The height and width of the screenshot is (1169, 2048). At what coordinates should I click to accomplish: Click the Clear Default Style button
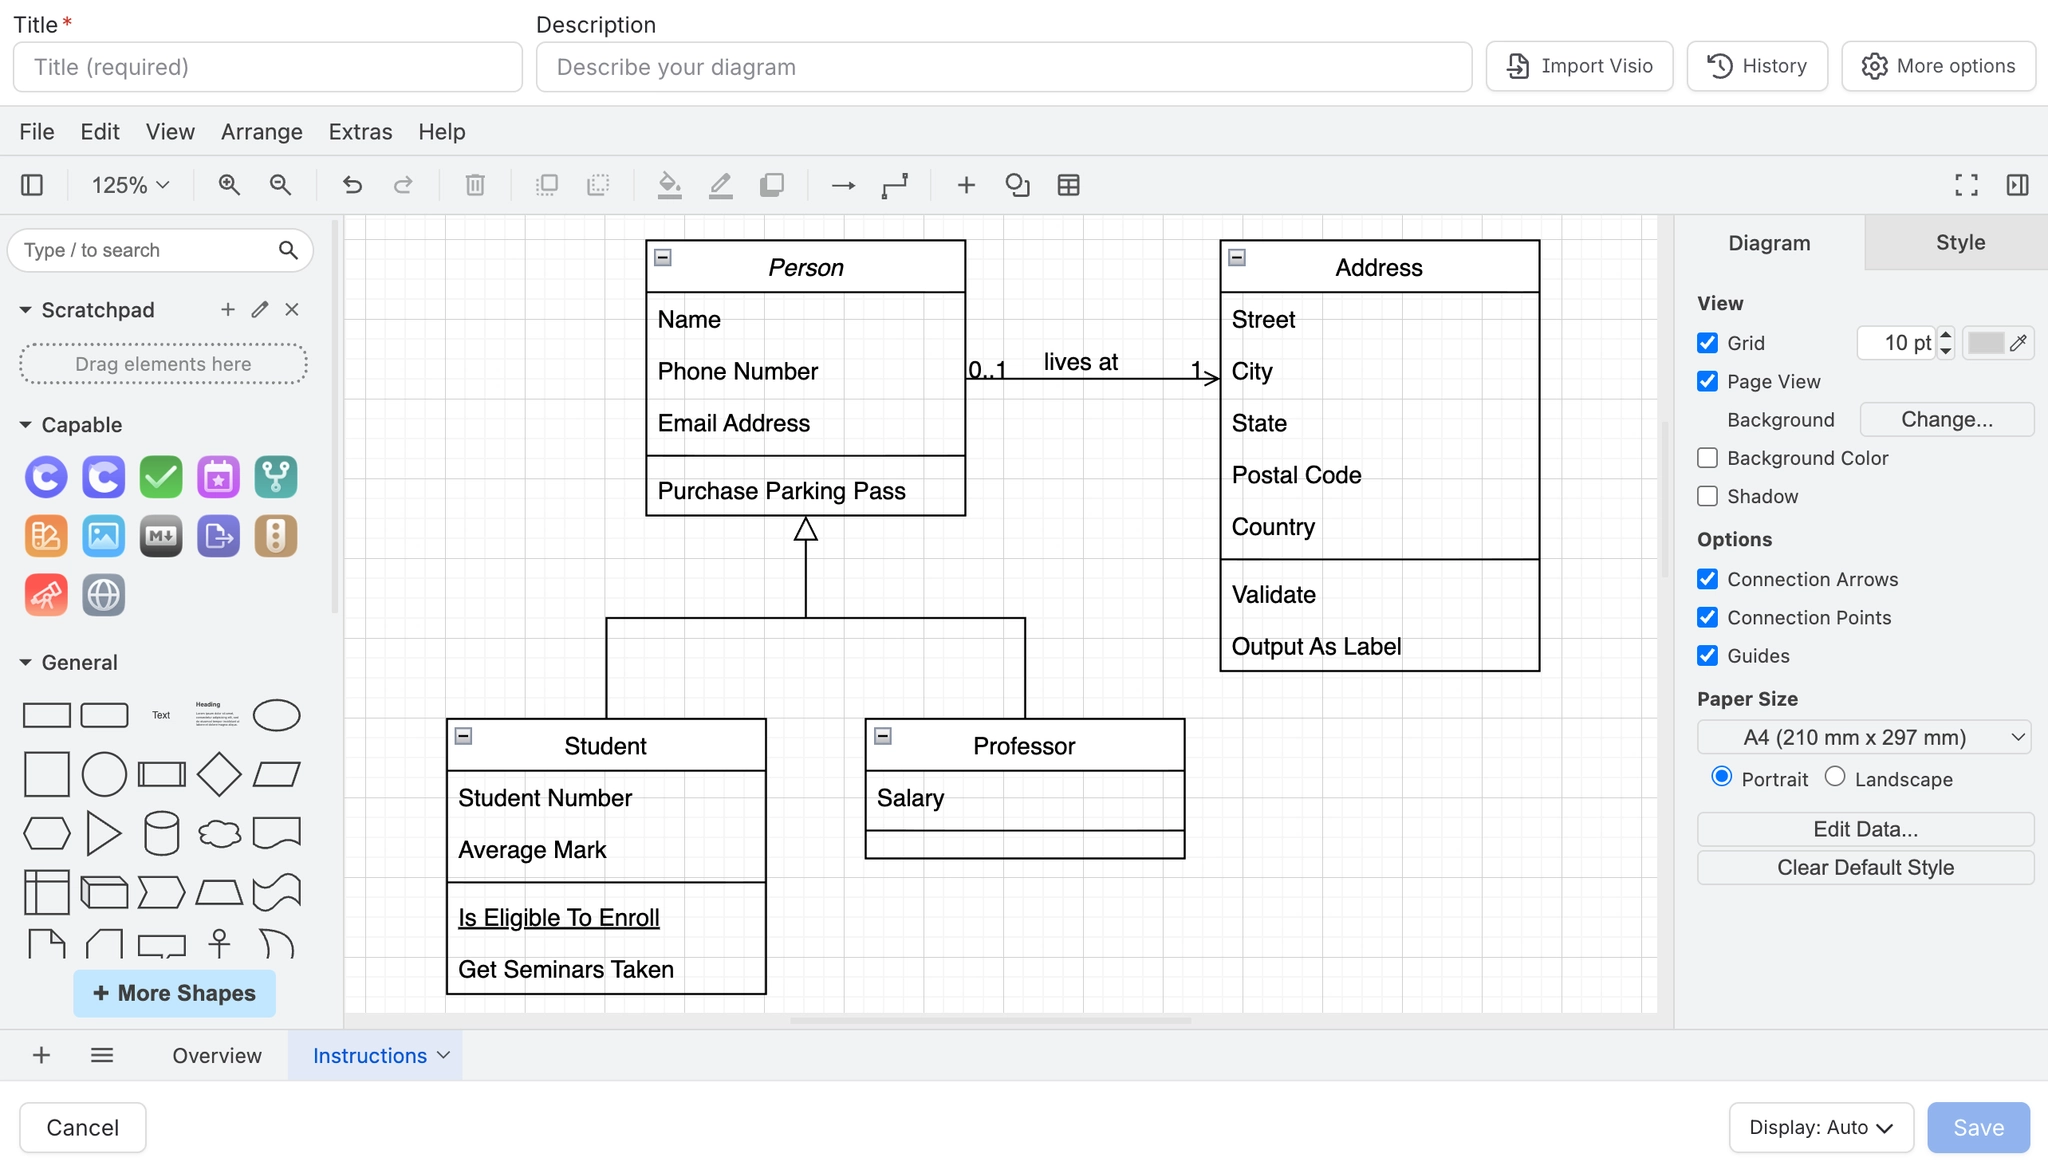(x=1865, y=868)
